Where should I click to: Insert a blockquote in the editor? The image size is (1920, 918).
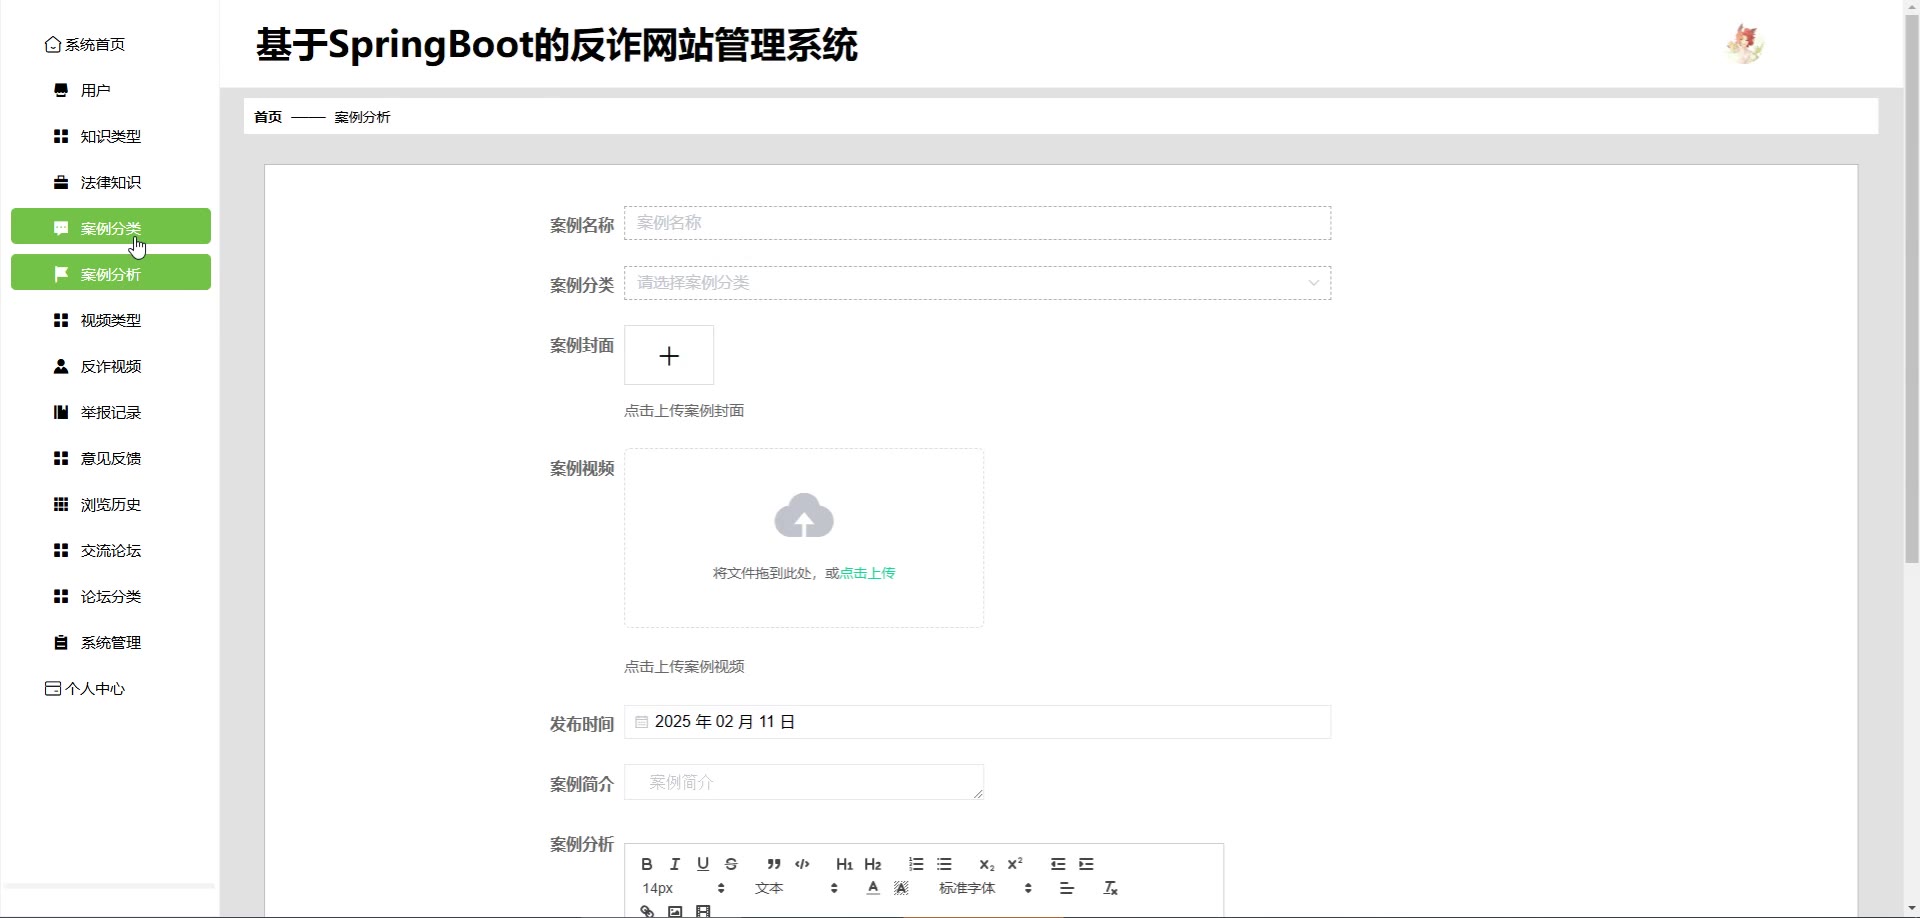pyautogui.click(x=774, y=864)
